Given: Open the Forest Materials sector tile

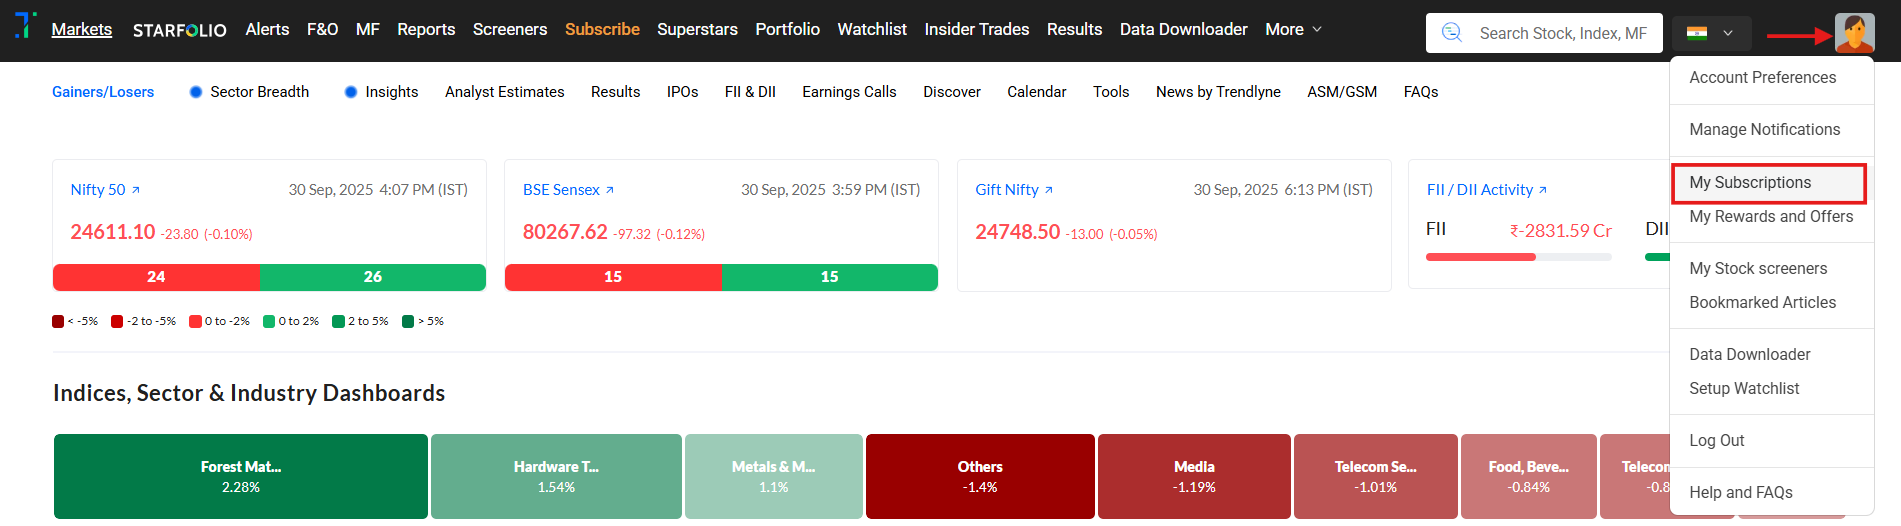Looking at the screenshot, I should (241, 476).
